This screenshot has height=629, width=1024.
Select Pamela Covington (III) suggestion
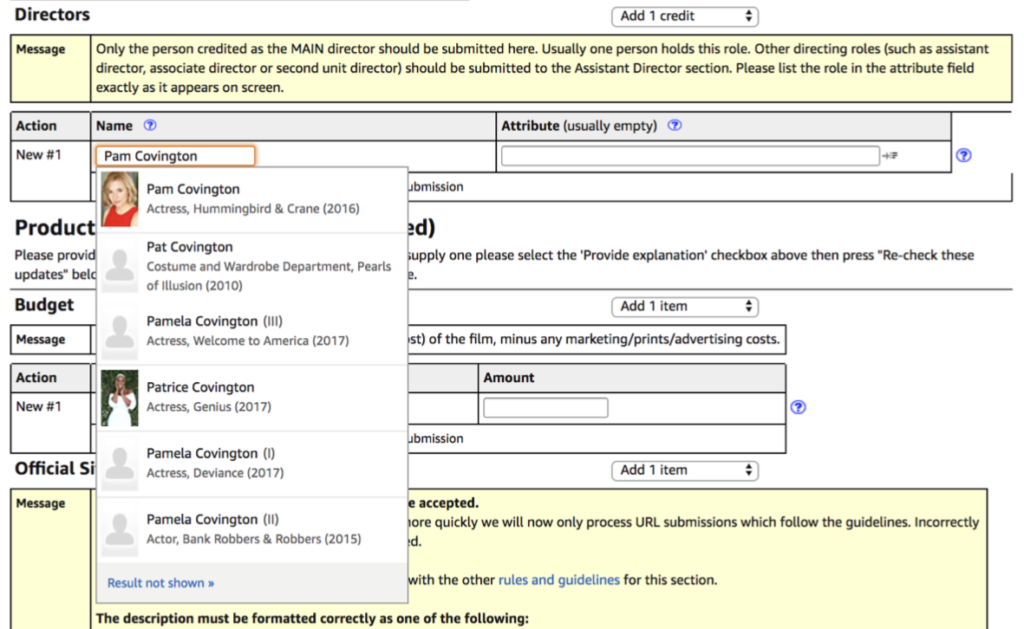pos(252,331)
